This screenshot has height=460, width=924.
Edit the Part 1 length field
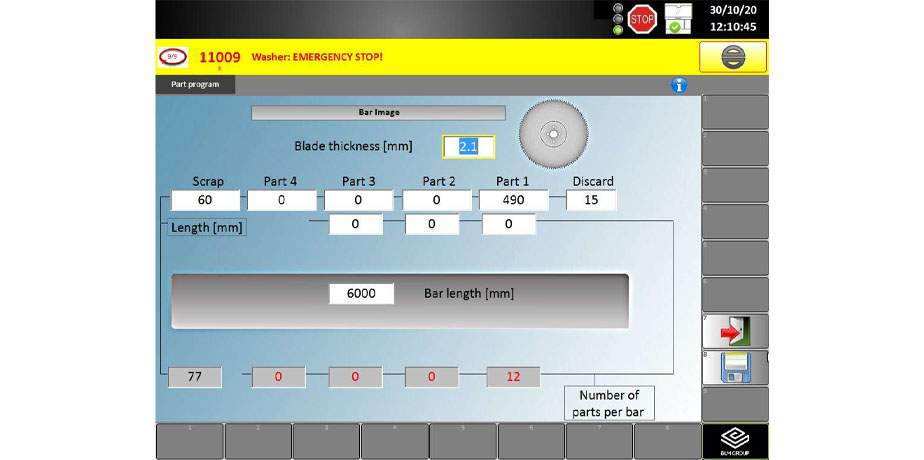click(x=513, y=200)
